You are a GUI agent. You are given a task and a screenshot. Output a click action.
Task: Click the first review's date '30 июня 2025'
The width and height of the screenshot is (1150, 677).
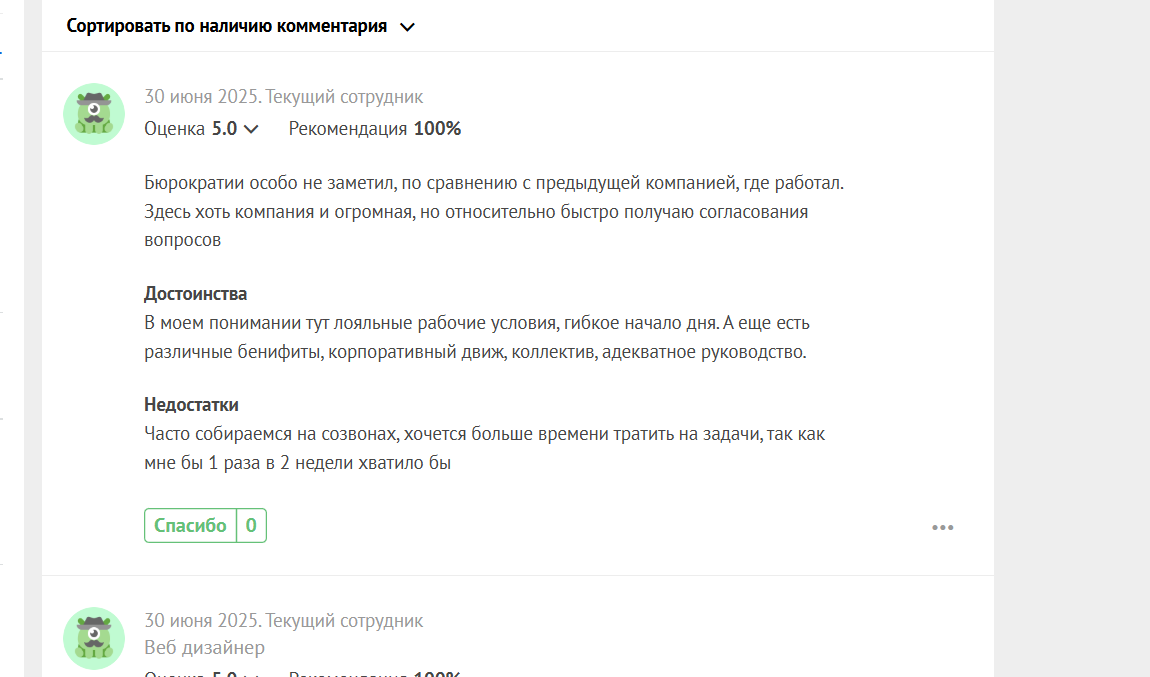201,97
